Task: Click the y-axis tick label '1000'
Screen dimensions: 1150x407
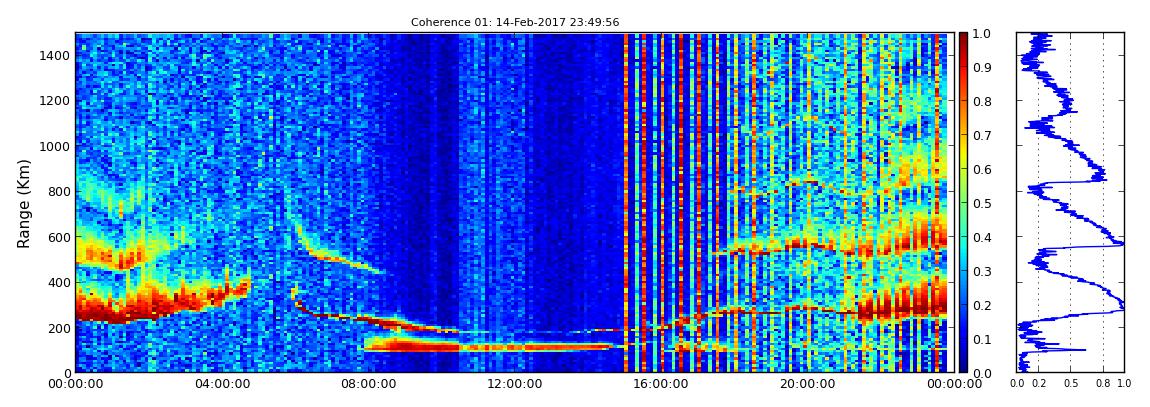Action: [x=54, y=146]
